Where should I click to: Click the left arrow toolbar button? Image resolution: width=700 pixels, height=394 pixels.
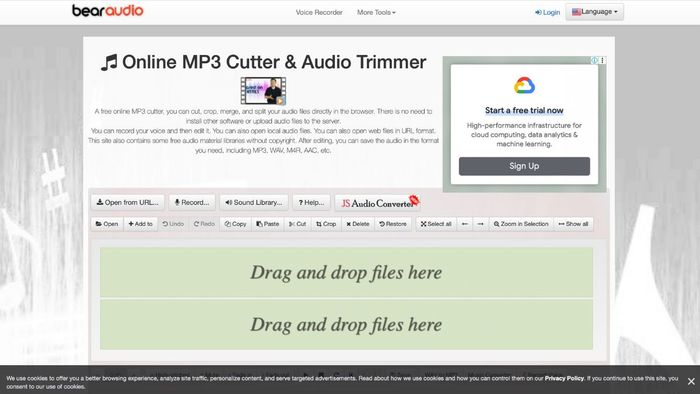pyautogui.click(x=465, y=224)
